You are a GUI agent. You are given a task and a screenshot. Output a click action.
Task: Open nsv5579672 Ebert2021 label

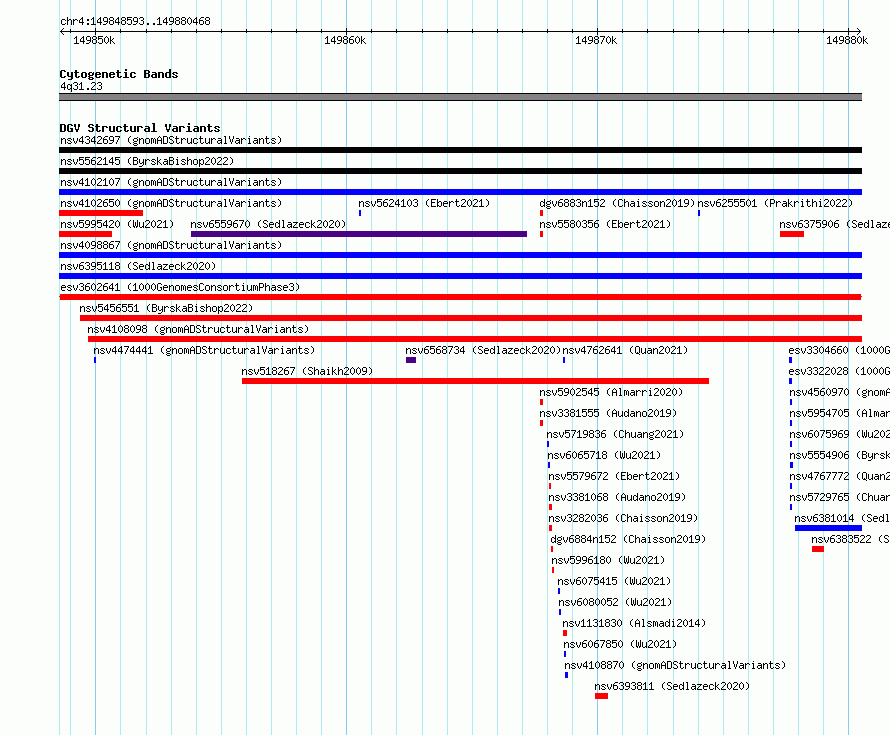point(614,476)
